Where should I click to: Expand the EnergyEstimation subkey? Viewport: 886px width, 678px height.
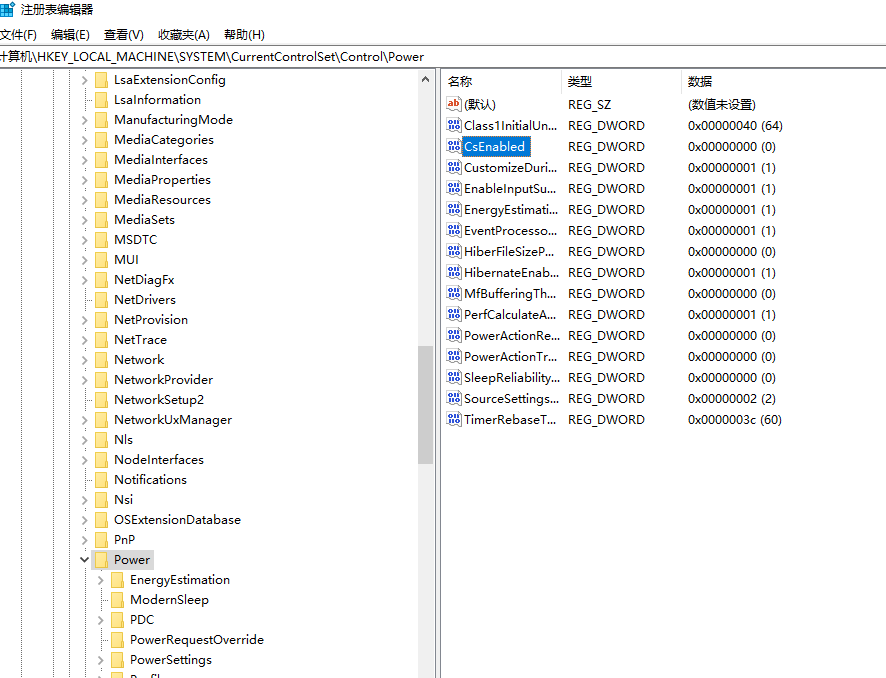coord(101,580)
